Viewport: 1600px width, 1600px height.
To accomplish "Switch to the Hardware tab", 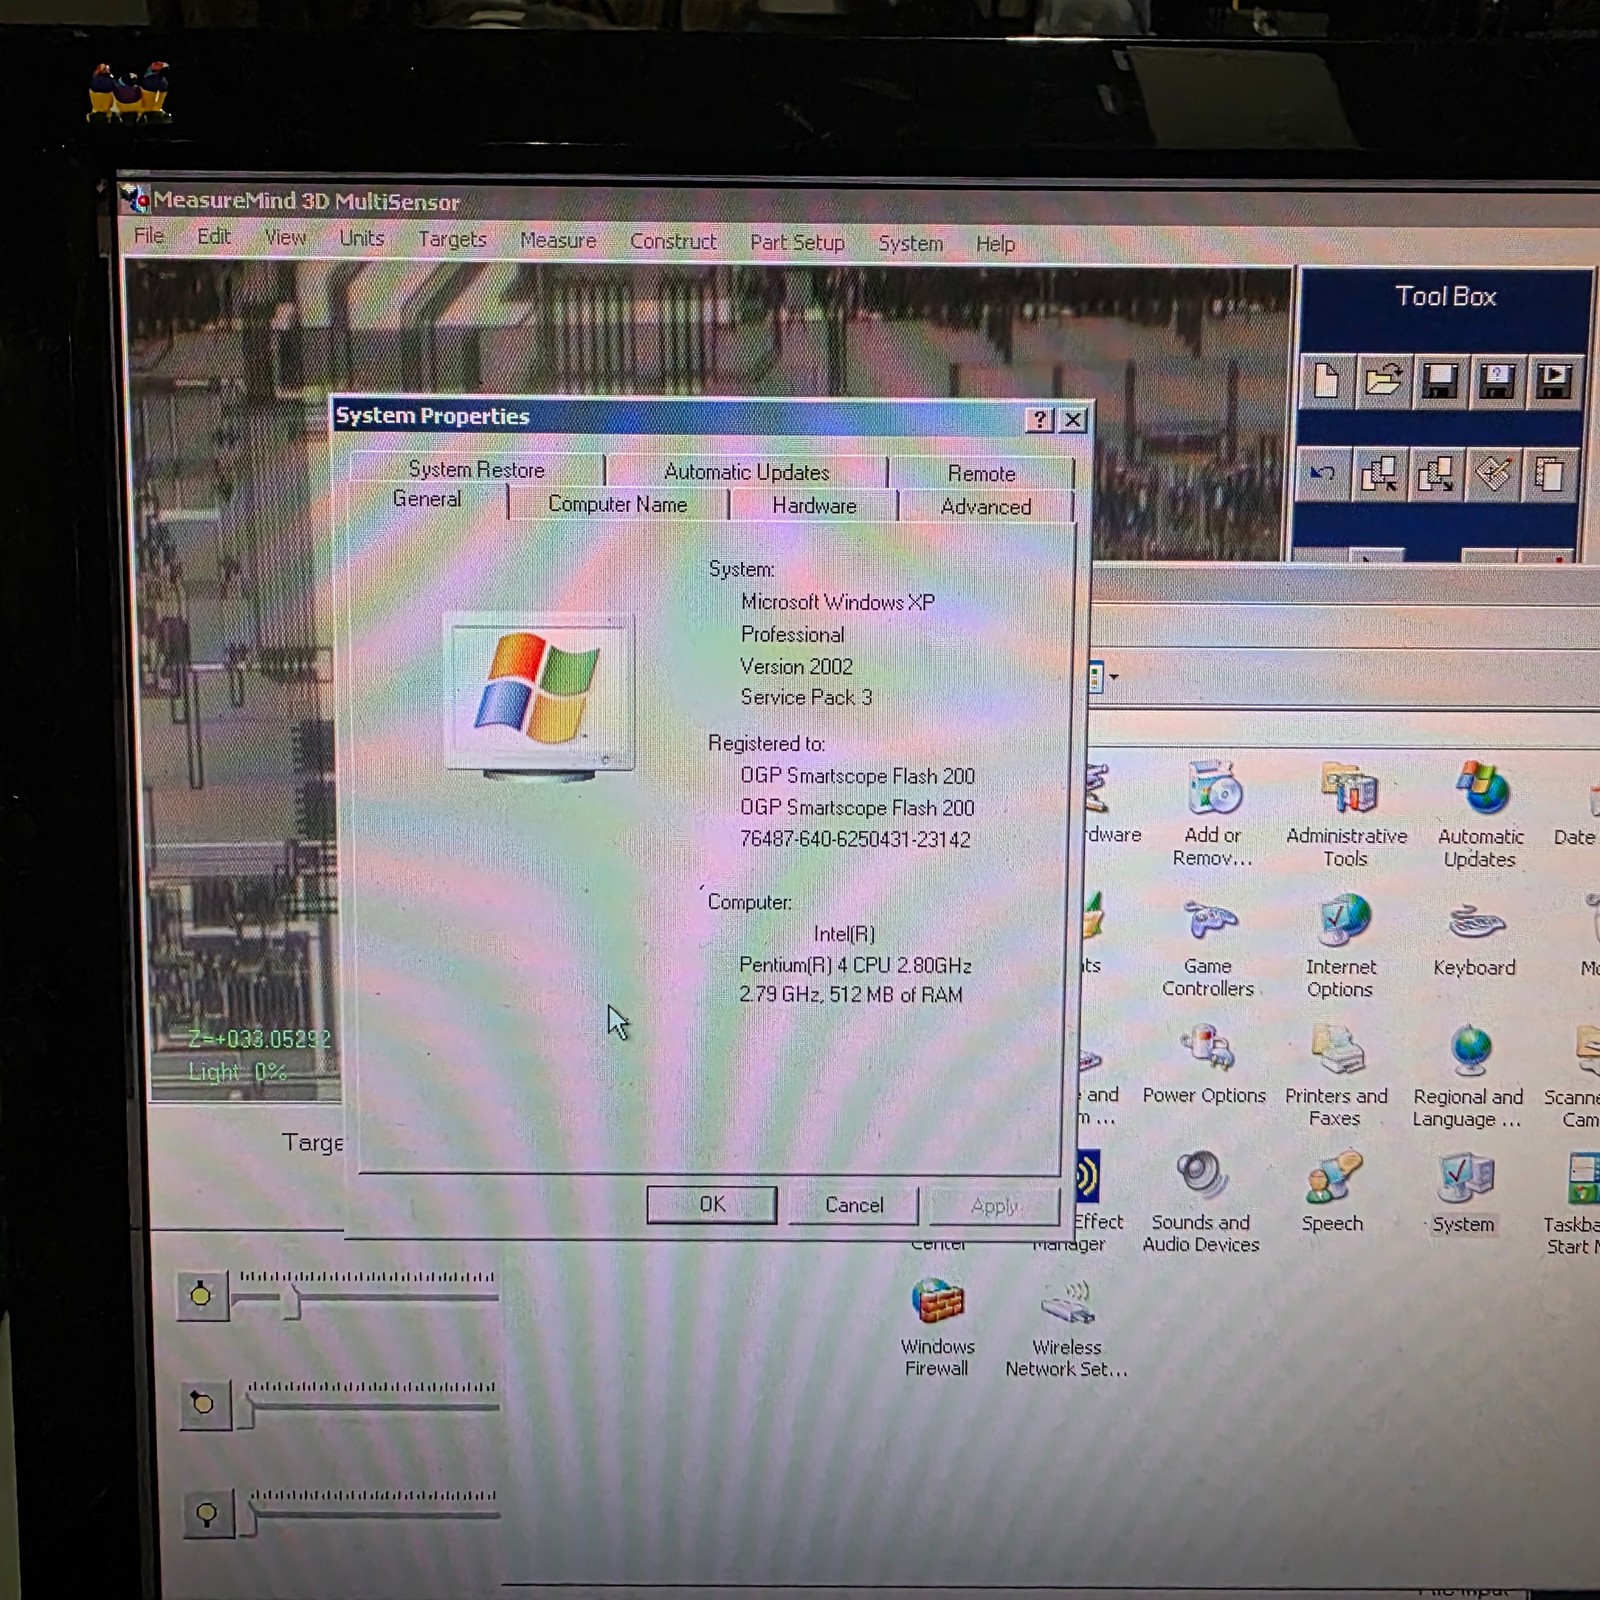I will point(814,506).
